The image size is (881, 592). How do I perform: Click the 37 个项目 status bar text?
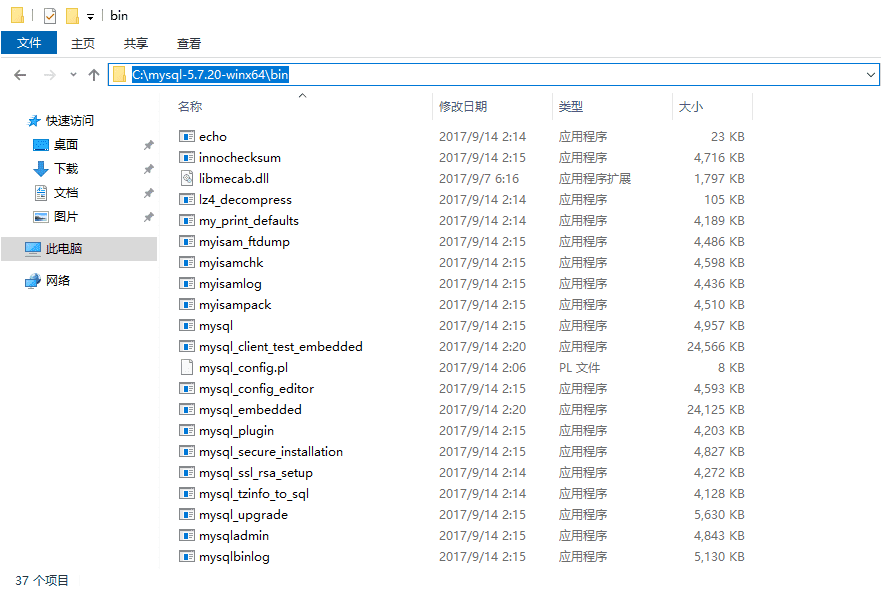42,580
